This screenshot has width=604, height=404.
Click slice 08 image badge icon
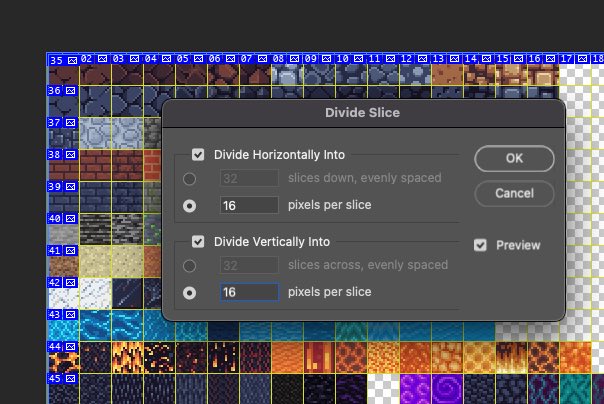[x=294, y=59]
